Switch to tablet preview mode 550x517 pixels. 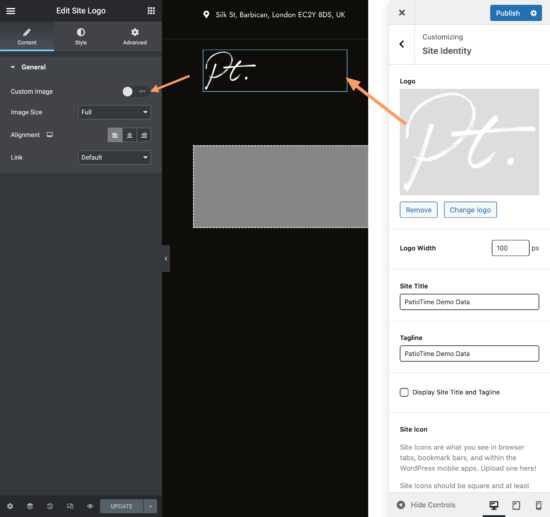pyautogui.click(x=516, y=505)
